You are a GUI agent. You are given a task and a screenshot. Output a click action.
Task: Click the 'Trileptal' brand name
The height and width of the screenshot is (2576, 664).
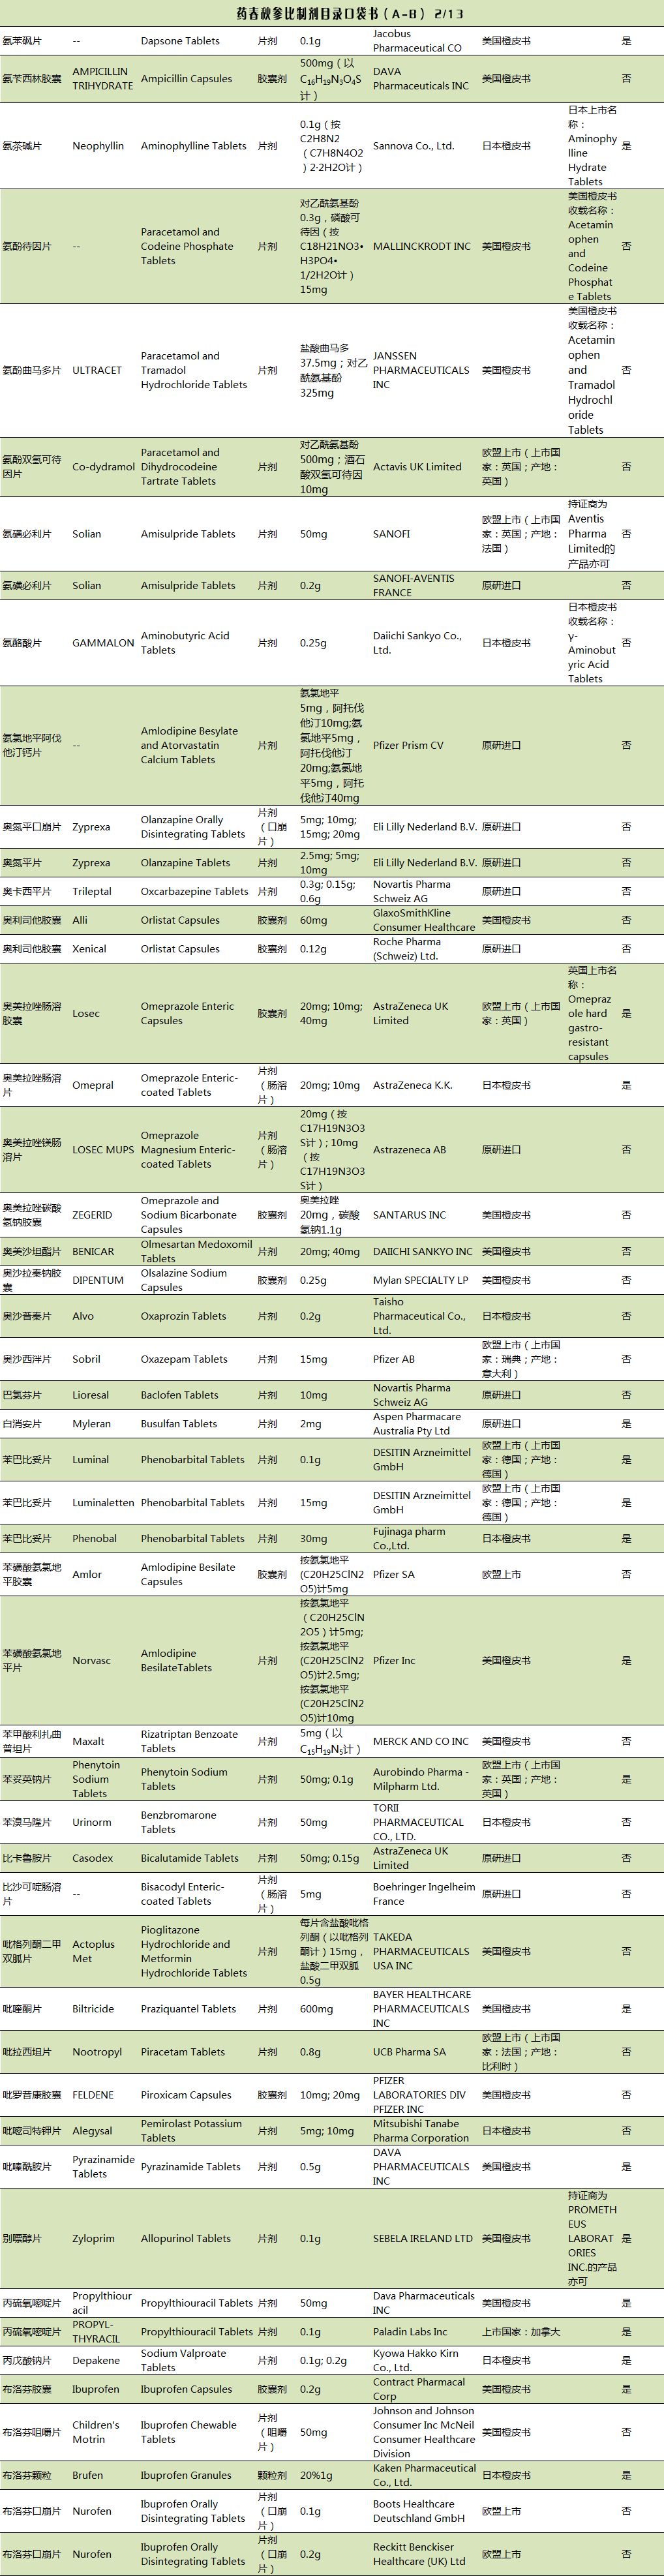pyautogui.click(x=92, y=891)
